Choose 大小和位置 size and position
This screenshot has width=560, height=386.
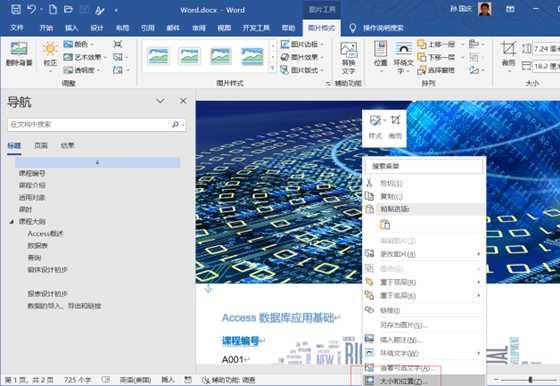[424, 381]
